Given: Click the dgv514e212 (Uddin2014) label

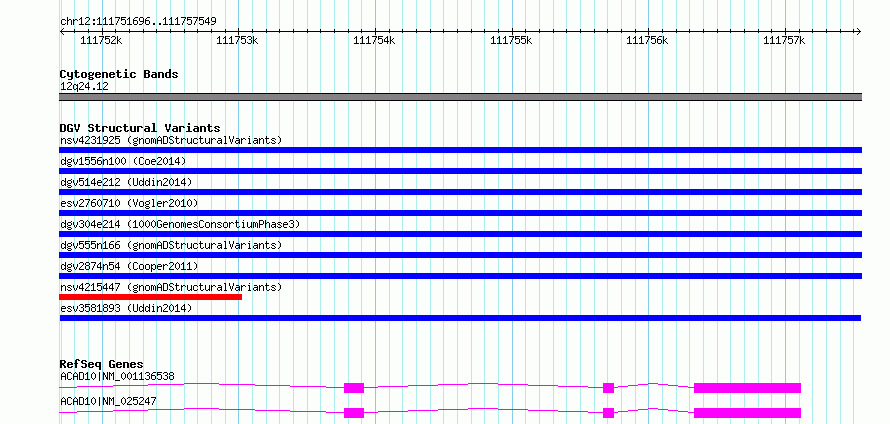Looking at the screenshot, I should [126, 182].
